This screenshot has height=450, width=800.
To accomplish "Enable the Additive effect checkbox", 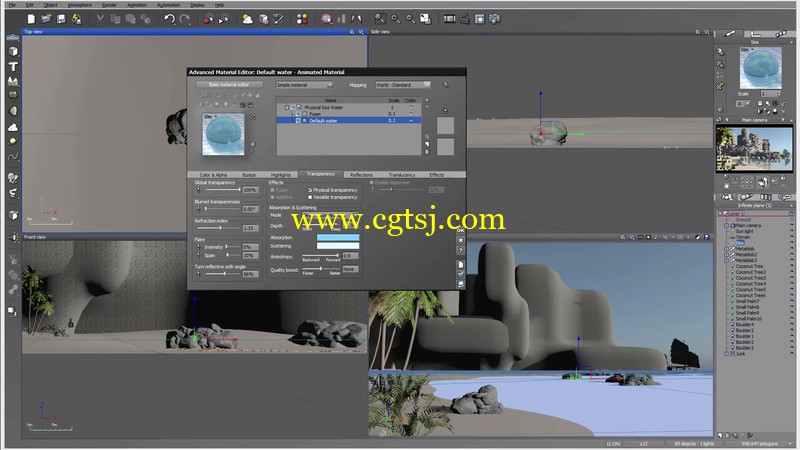I will point(272,197).
